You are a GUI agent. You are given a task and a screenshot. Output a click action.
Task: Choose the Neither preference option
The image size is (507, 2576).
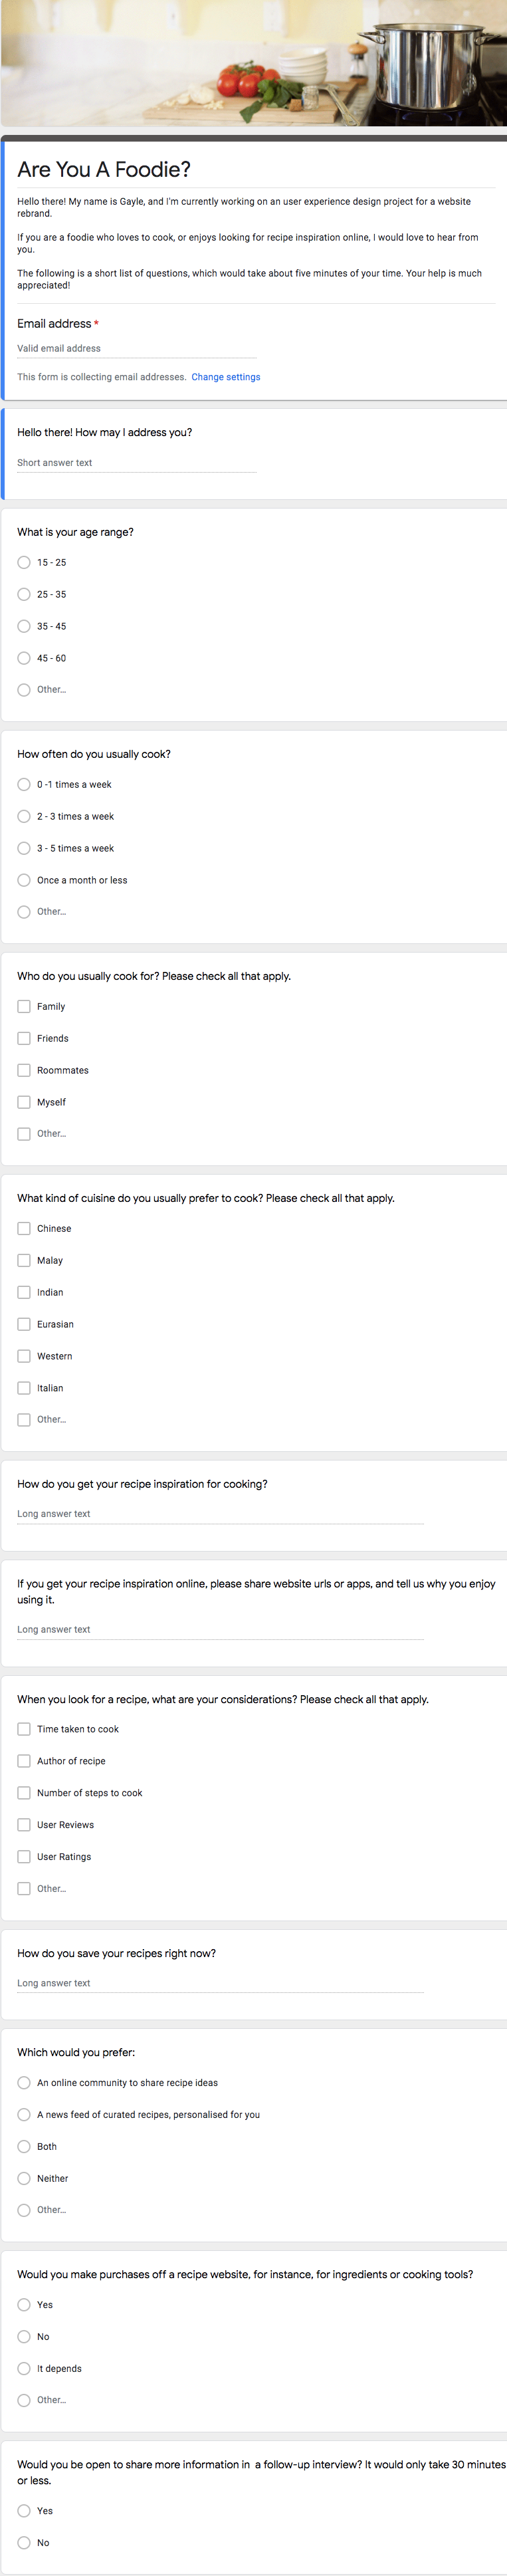coord(24,2178)
